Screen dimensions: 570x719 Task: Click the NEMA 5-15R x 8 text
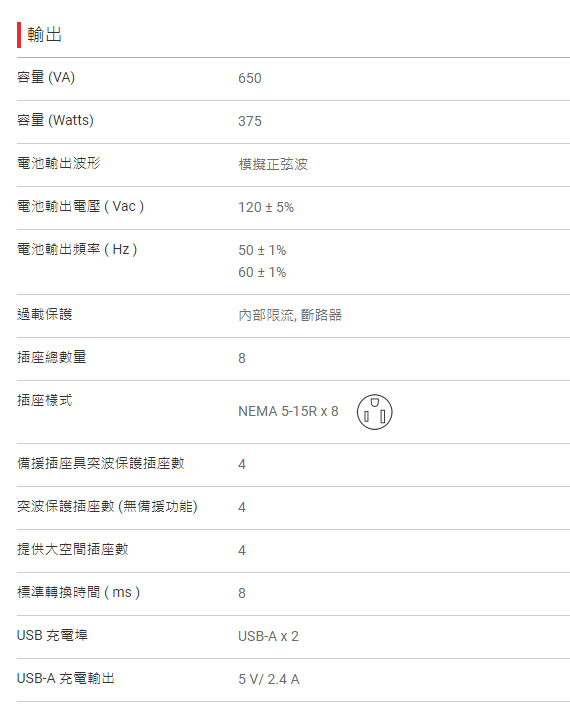pos(288,411)
